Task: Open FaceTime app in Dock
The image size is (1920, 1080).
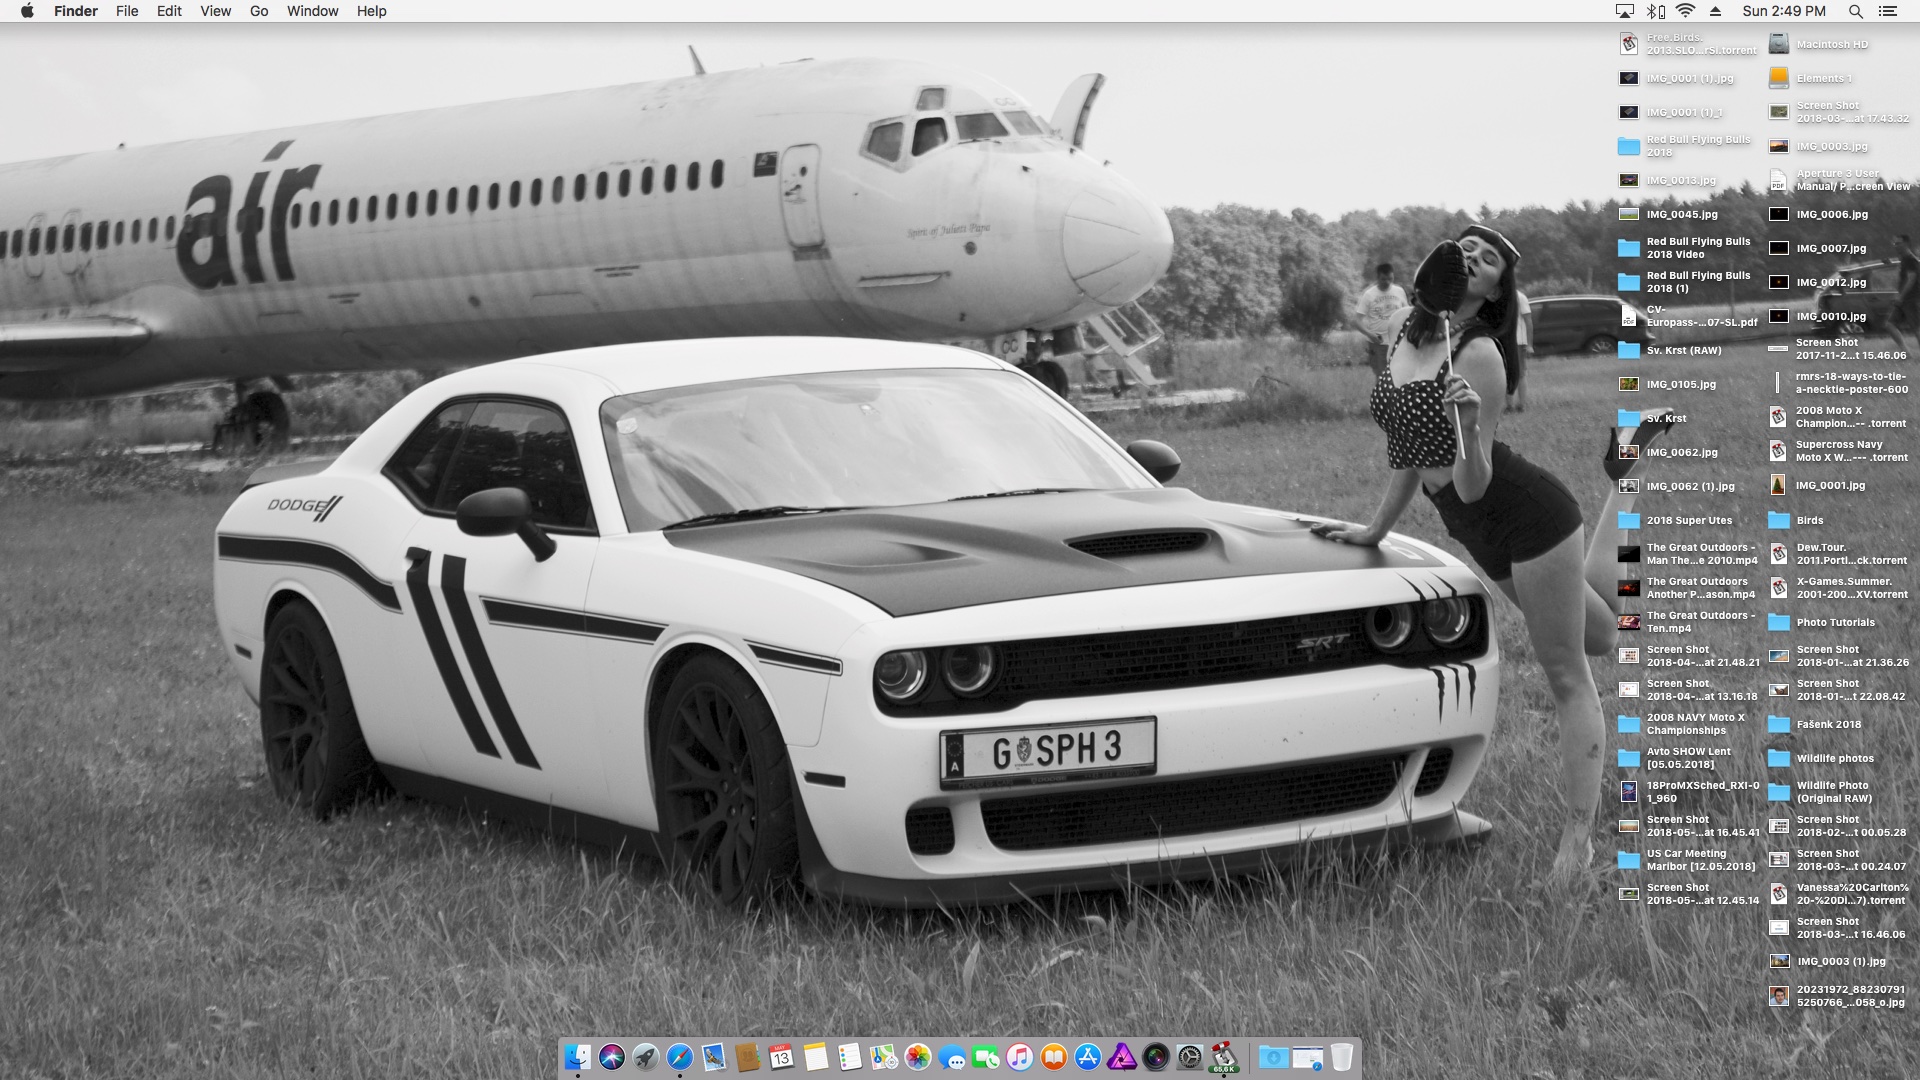Action: [x=986, y=1057]
